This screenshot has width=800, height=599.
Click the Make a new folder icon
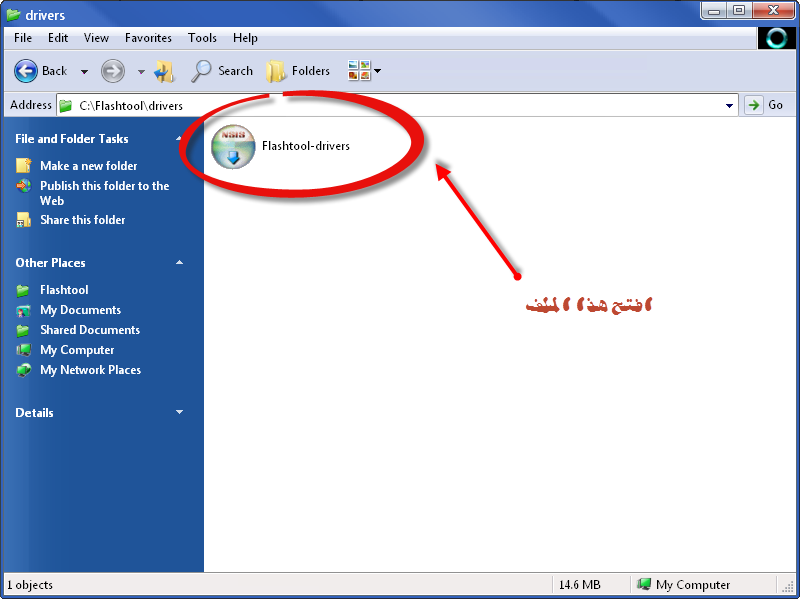(23, 165)
